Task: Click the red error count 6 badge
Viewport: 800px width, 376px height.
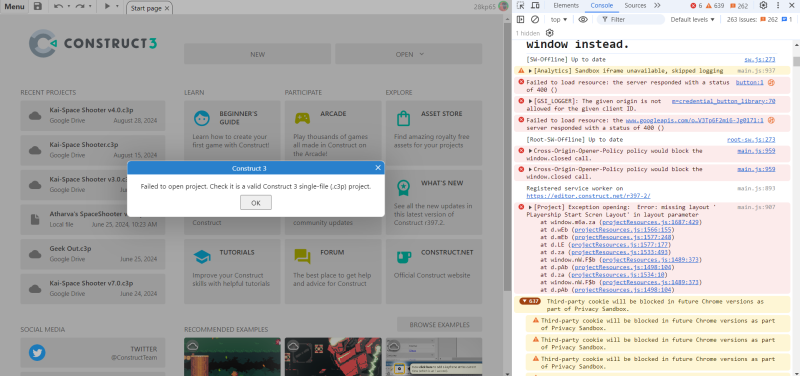Action: tap(696, 6)
